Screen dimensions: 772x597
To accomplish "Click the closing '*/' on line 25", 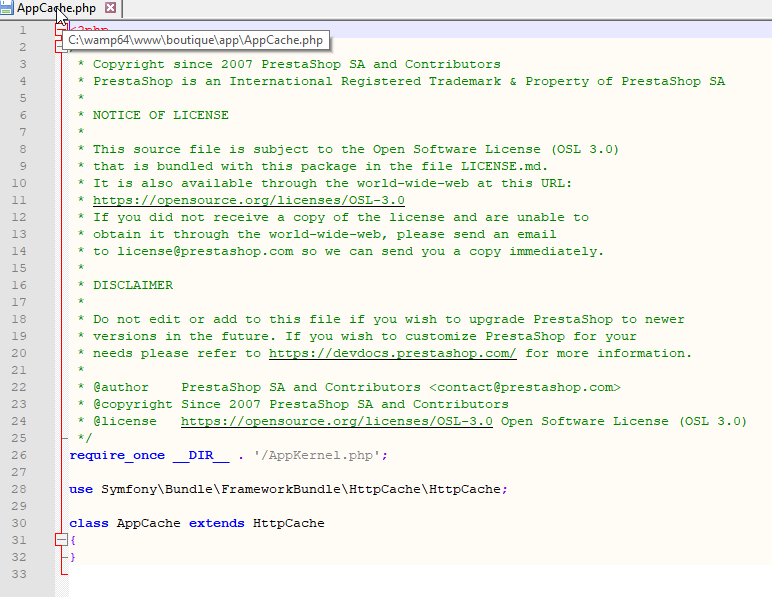I will coord(85,438).
